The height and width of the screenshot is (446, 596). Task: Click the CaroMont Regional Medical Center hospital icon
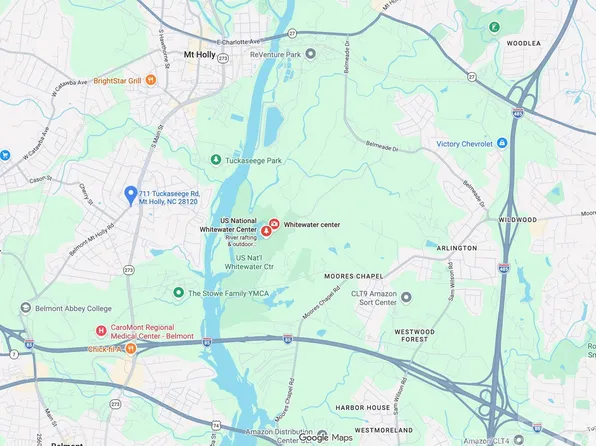tap(101, 331)
